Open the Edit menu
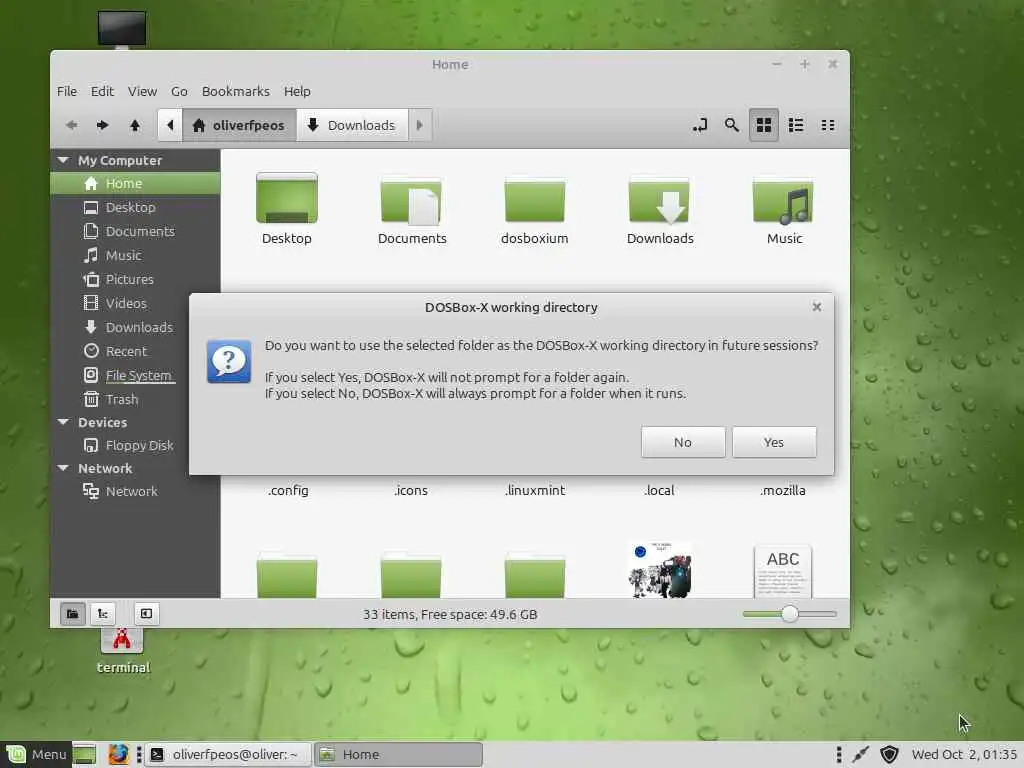The height and width of the screenshot is (768, 1024). click(102, 91)
